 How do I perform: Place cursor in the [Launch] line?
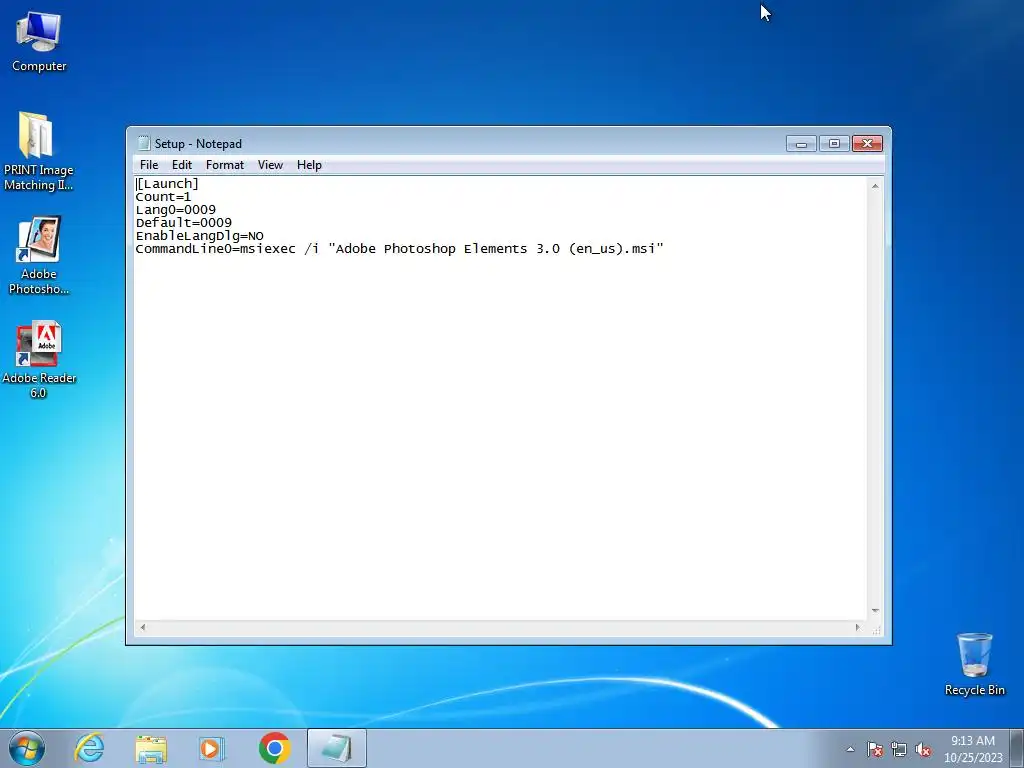tap(167, 184)
